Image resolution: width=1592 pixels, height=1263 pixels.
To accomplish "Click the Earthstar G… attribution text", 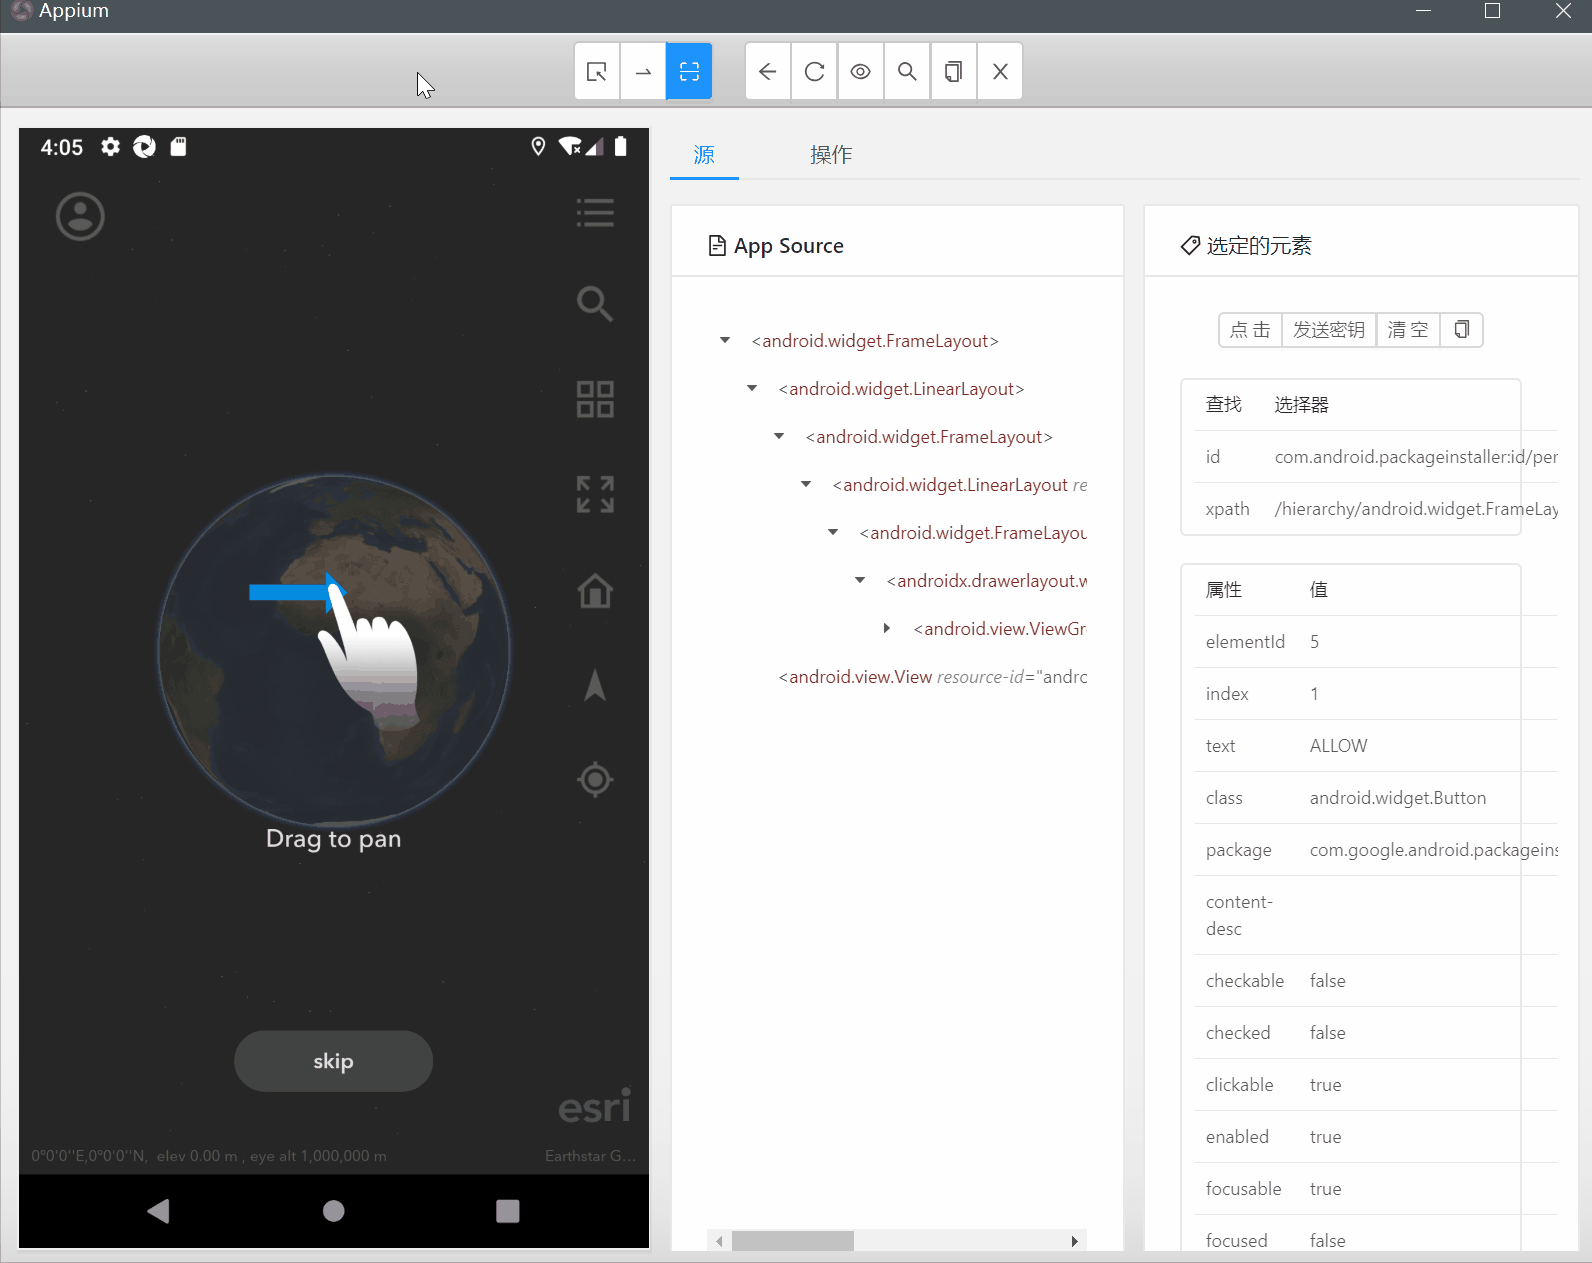I will coord(590,1156).
